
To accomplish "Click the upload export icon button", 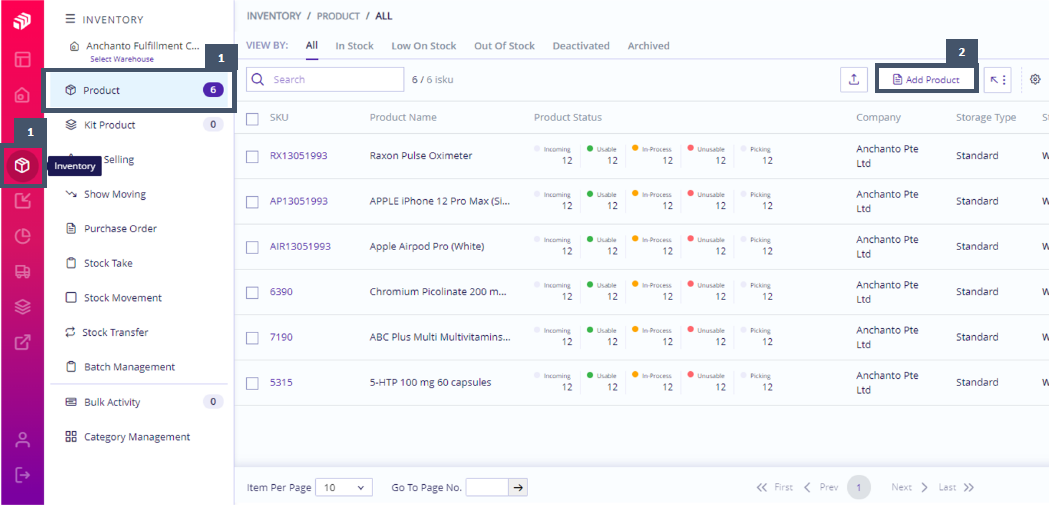I will [853, 80].
